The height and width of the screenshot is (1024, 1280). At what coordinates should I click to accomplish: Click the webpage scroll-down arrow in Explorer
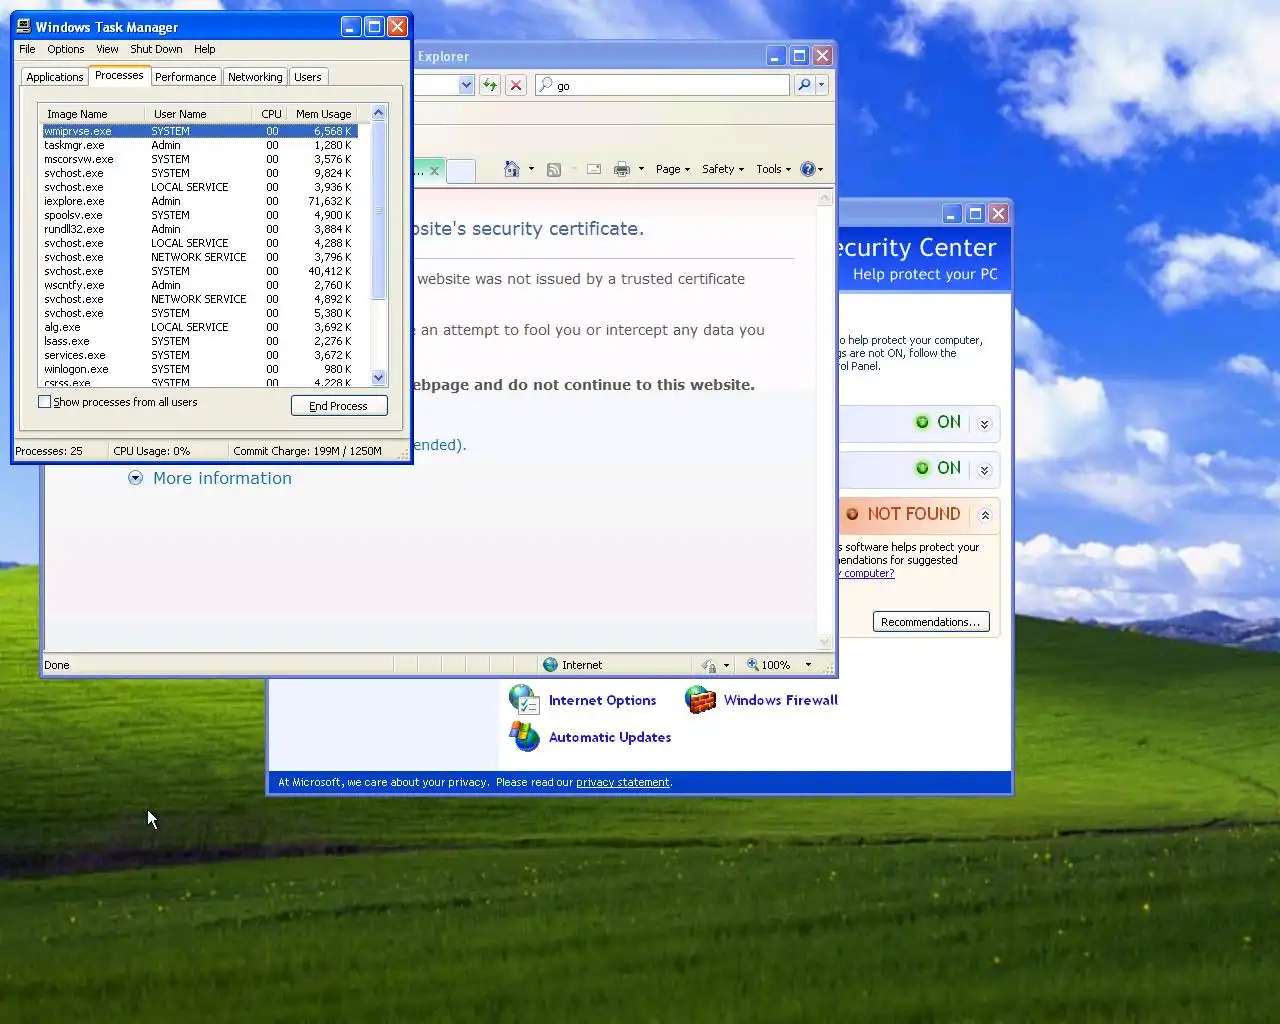pos(825,642)
